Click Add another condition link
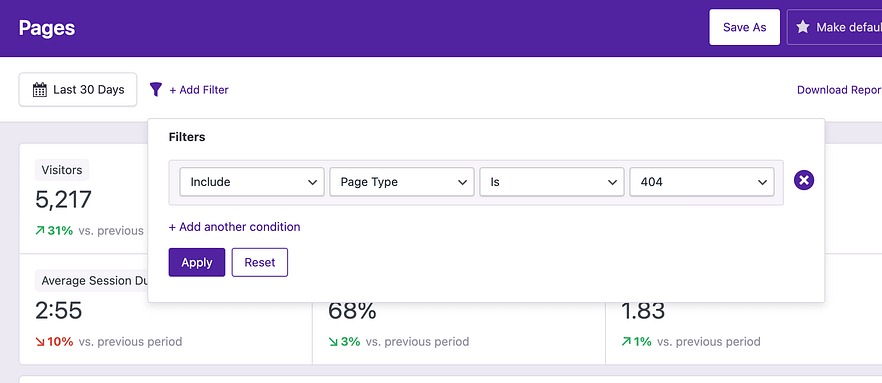 (235, 227)
